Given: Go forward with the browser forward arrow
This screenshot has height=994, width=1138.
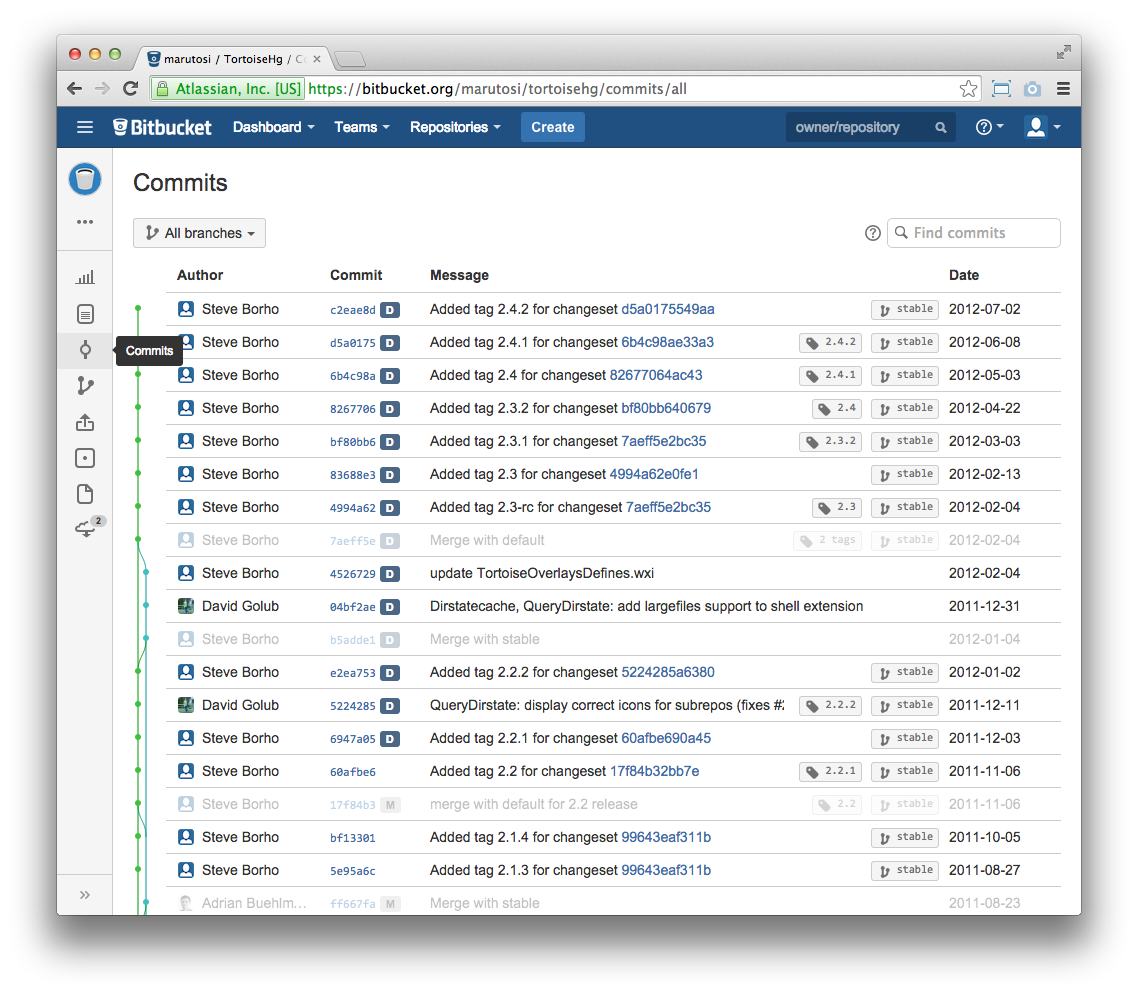Looking at the screenshot, I should coord(102,89).
